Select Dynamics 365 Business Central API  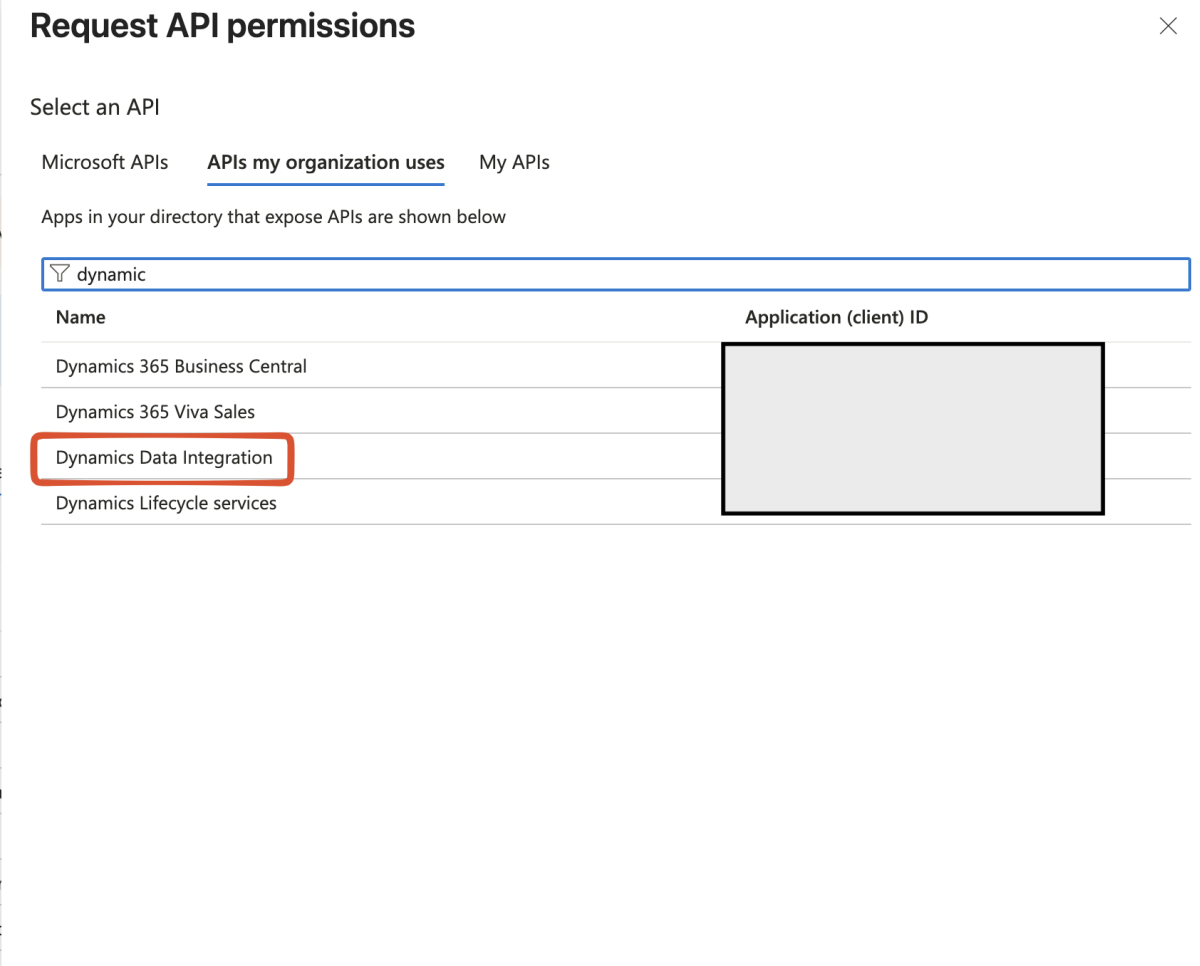click(181, 366)
